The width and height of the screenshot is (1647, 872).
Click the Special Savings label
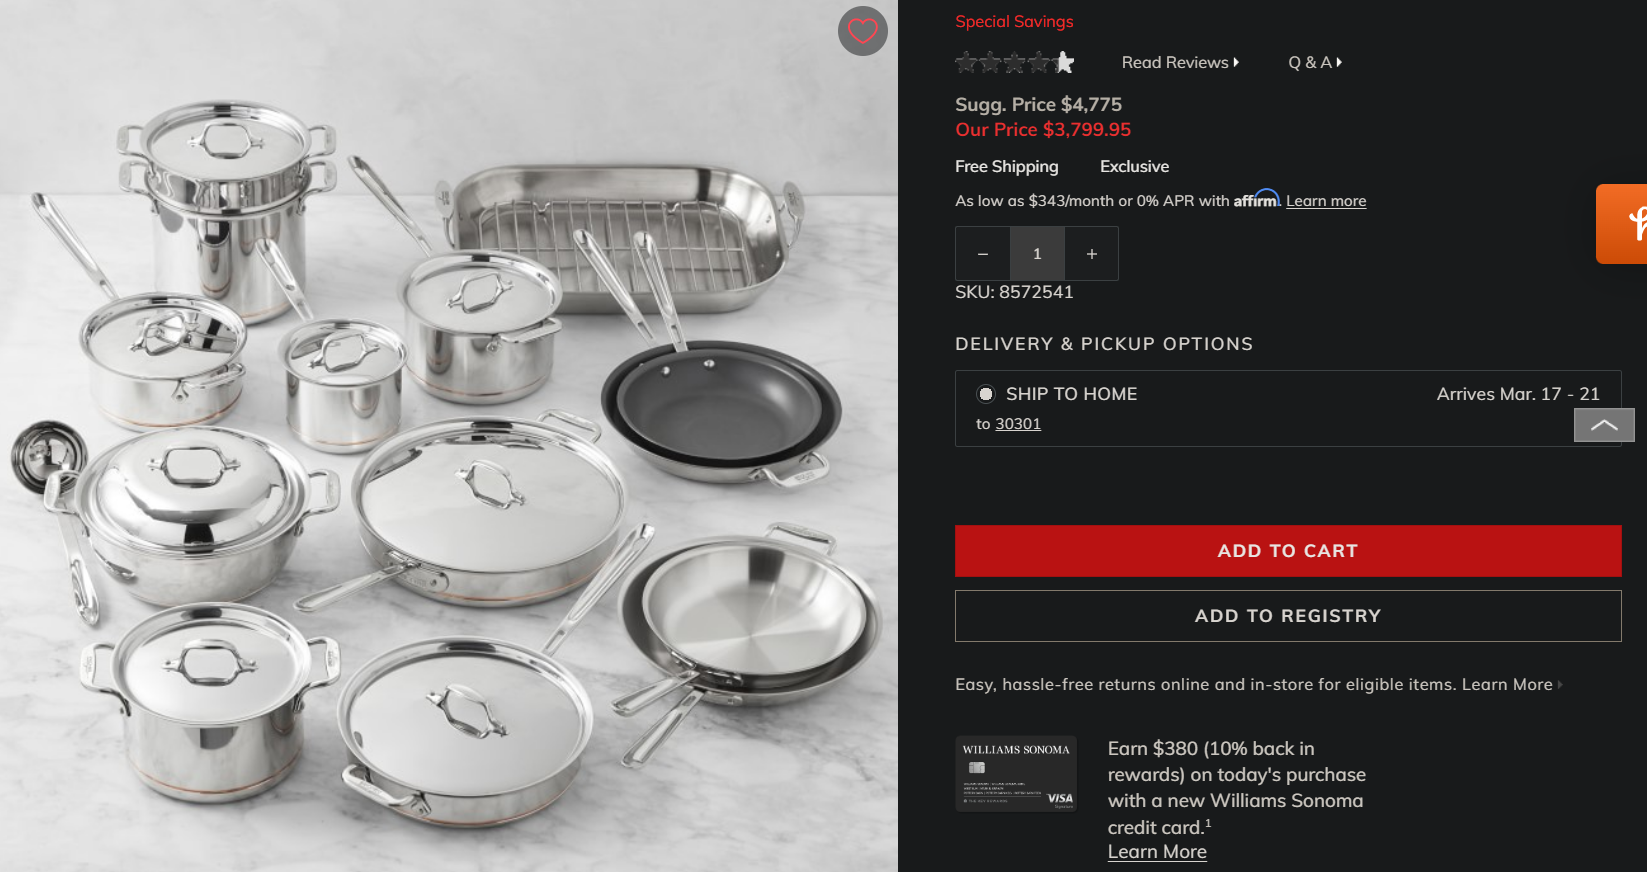point(1014,21)
